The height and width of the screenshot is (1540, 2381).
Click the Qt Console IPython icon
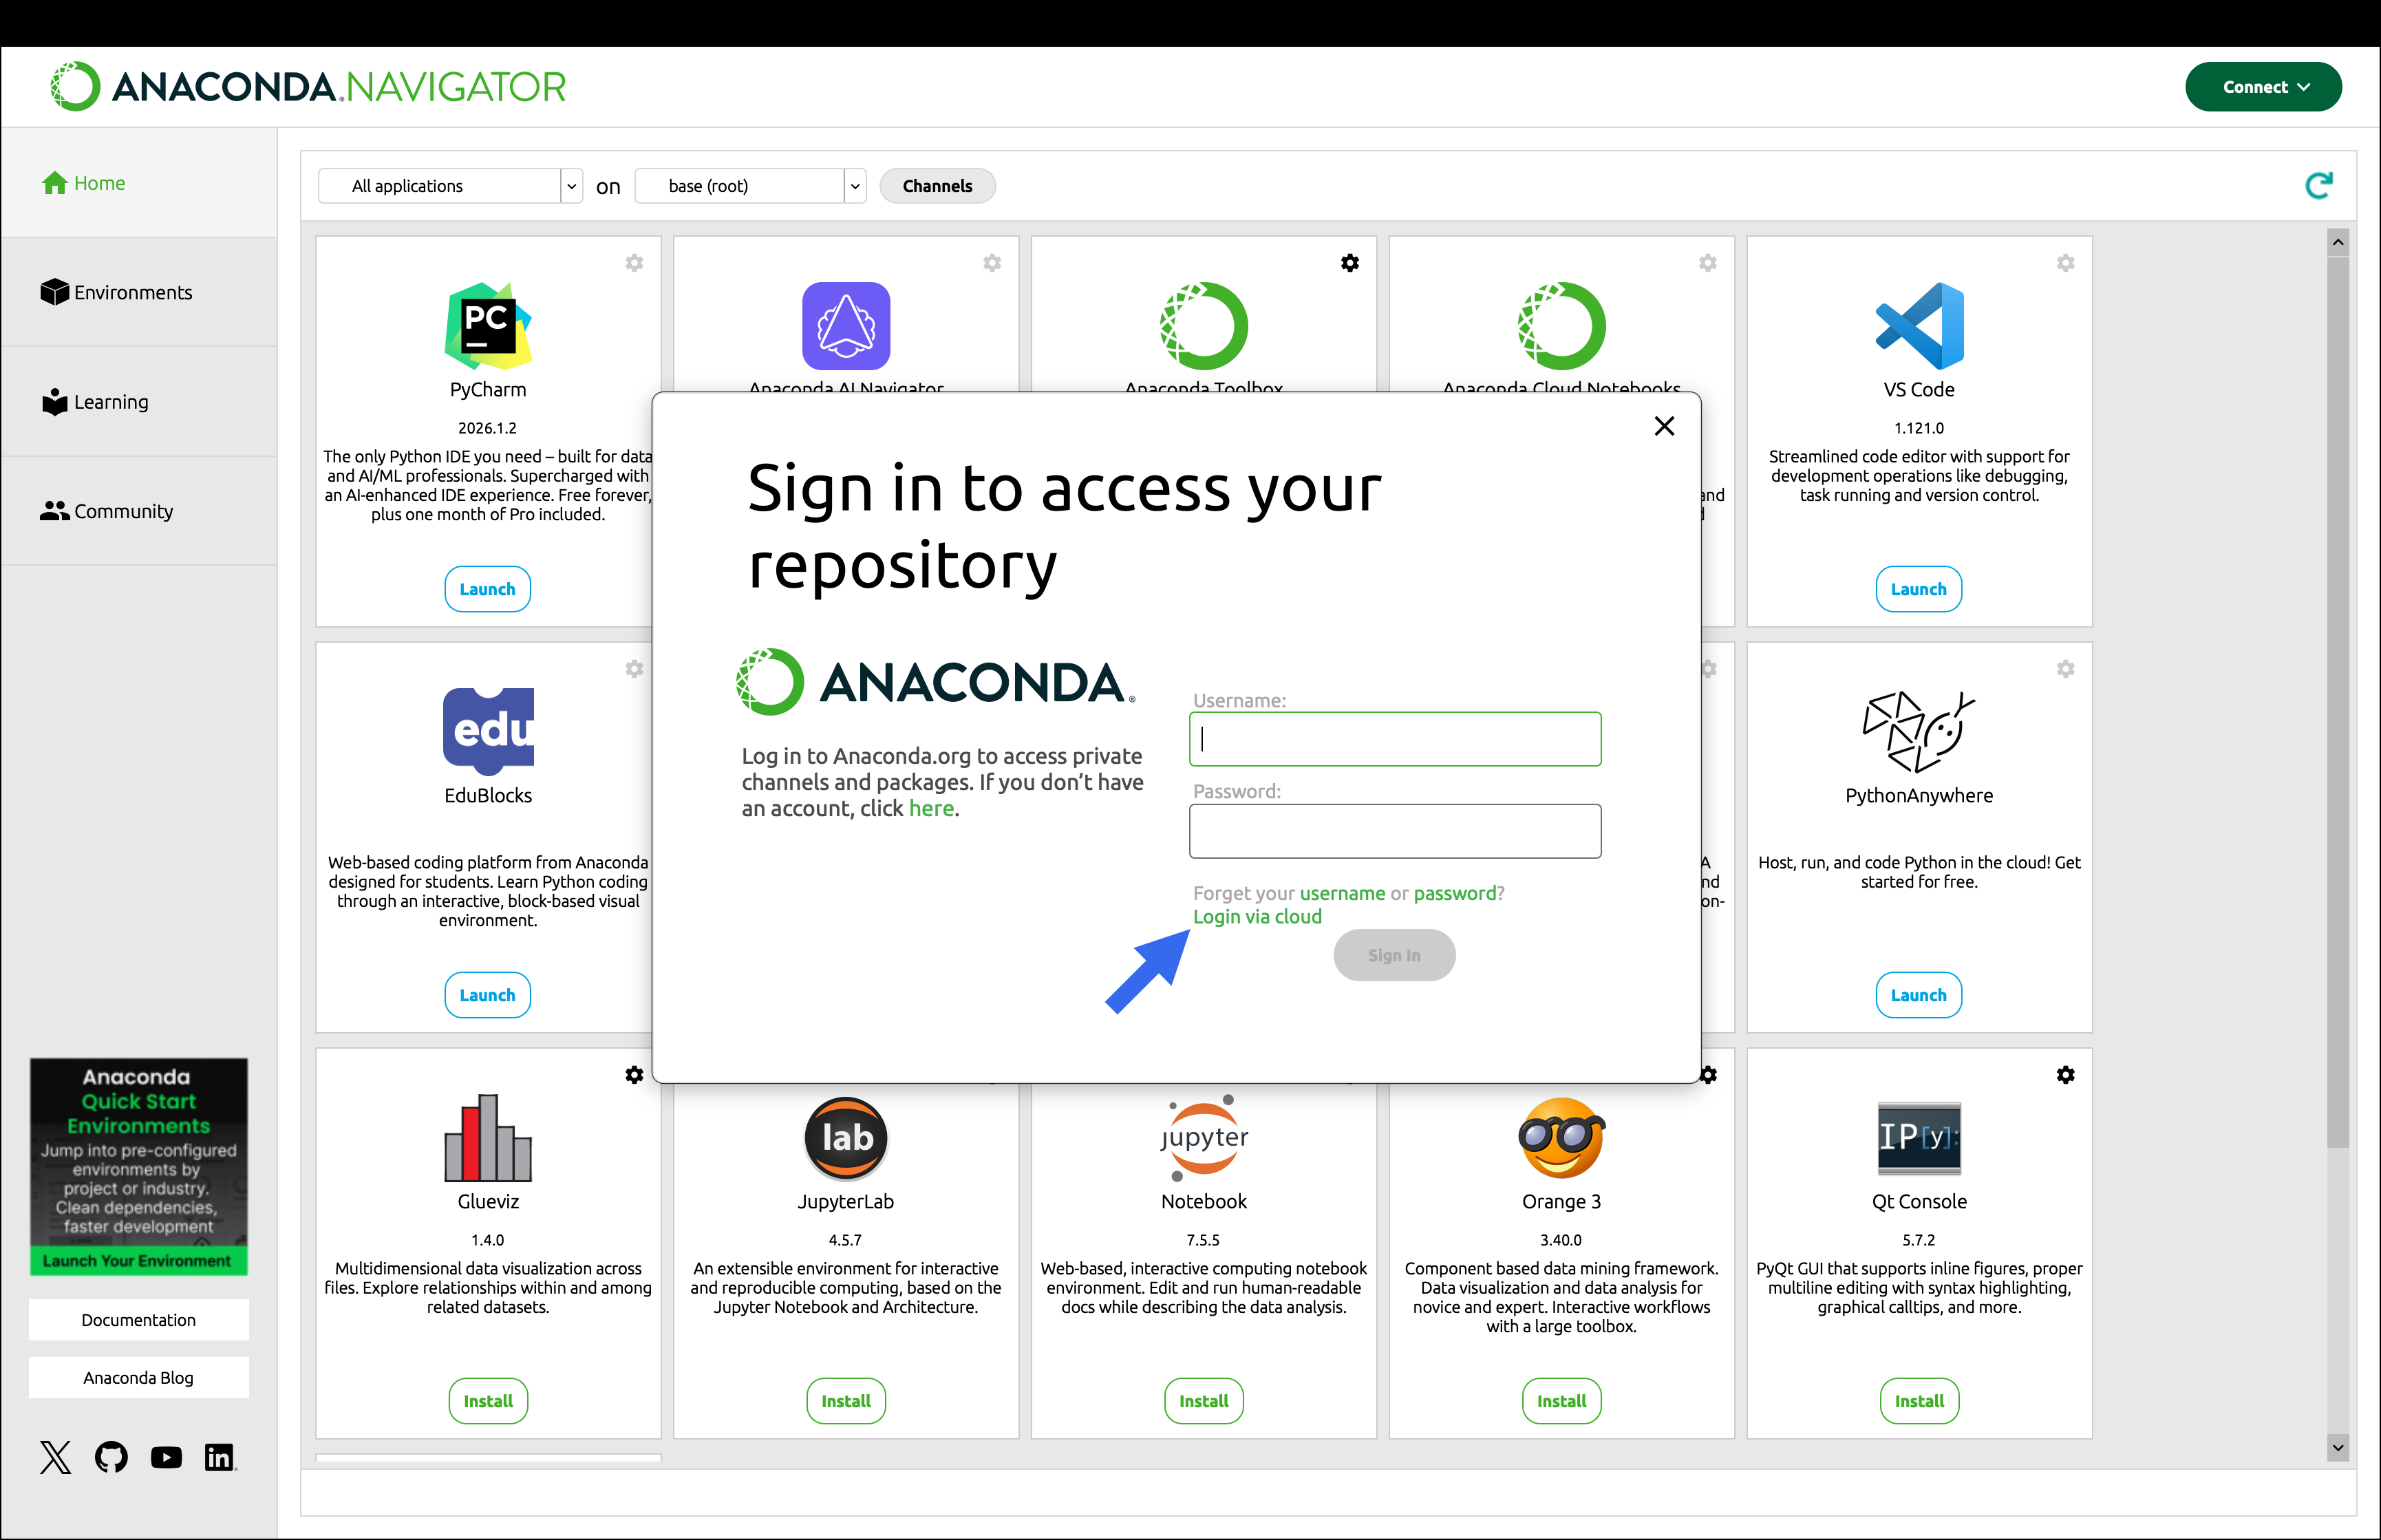[x=1919, y=1138]
